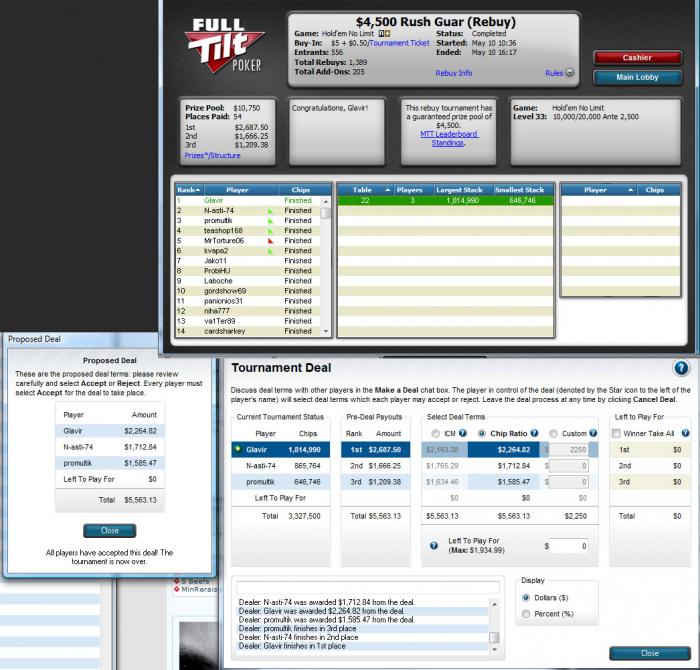Screen dimensions: 700x670
Task: Open the Rebuy Info link
Action: point(454,73)
